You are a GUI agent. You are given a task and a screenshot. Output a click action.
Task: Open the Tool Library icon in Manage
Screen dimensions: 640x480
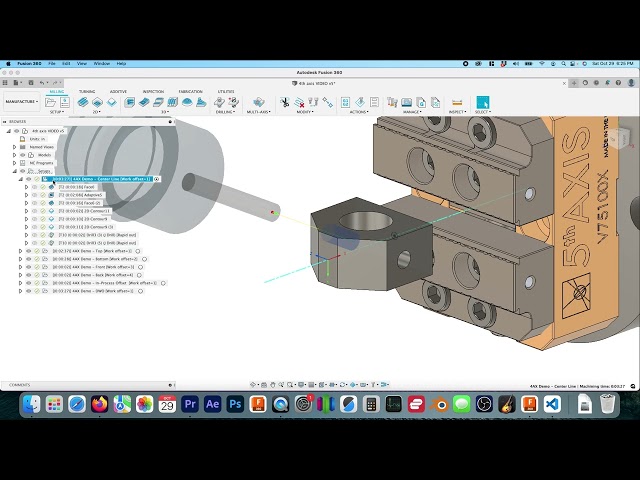coord(392,102)
